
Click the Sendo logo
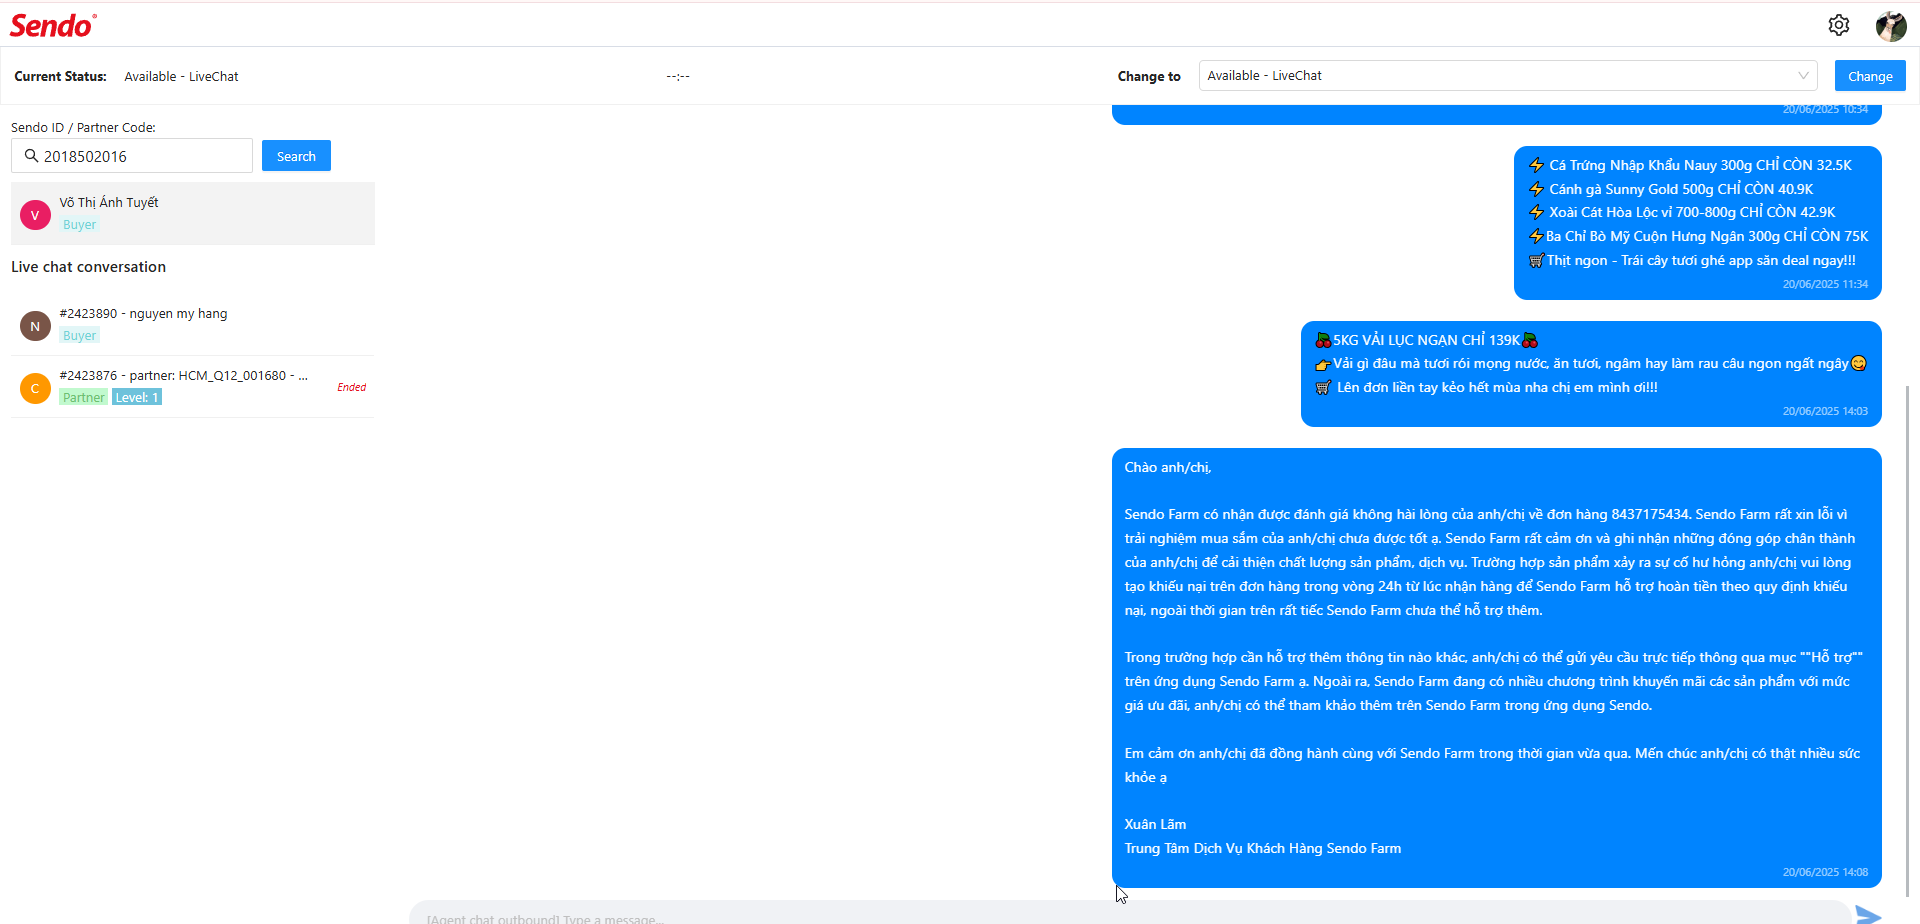click(53, 25)
